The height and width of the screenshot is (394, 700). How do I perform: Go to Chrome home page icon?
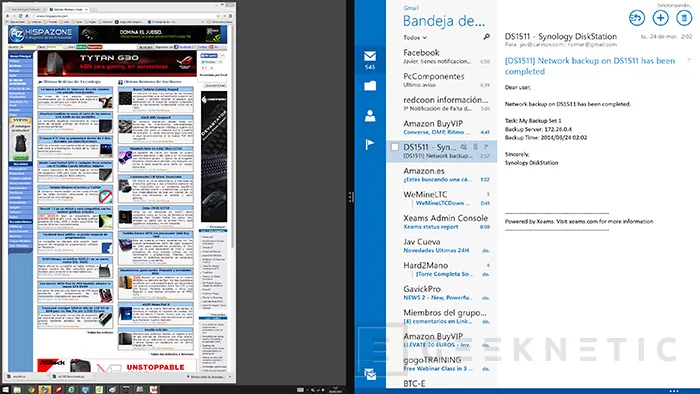(x=27, y=16)
